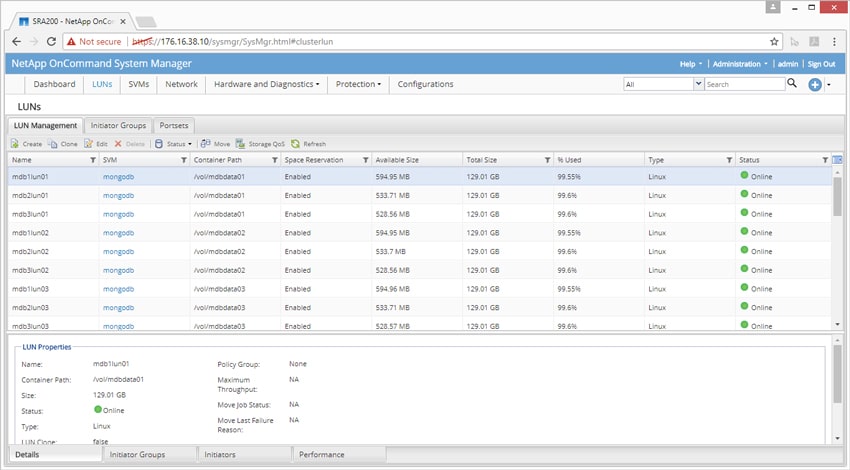This screenshot has height=470, width=850.
Task: Filter the Total Size column
Action: click(548, 160)
